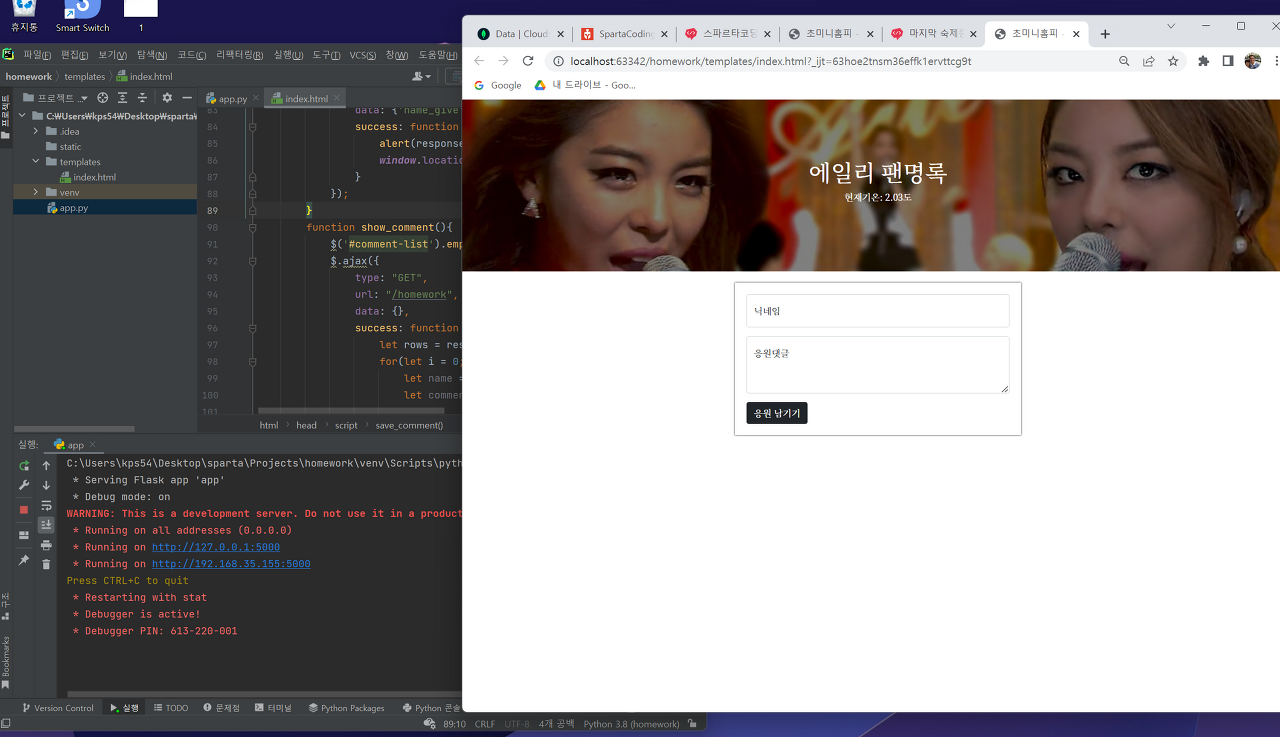Click the 닉네임 input field
Image resolution: width=1280 pixels, height=737 pixels.
(x=877, y=311)
